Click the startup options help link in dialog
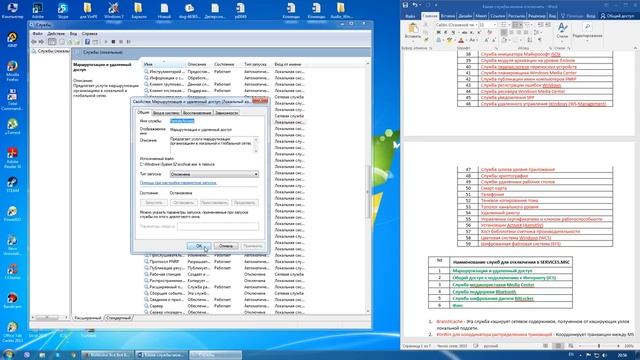Viewport: 640px width, 360px height. click(178, 183)
